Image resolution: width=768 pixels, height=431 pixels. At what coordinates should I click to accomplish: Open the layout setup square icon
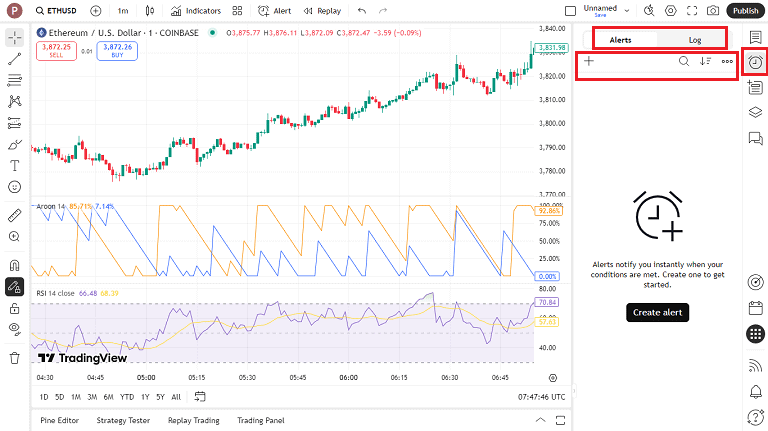[570, 11]
